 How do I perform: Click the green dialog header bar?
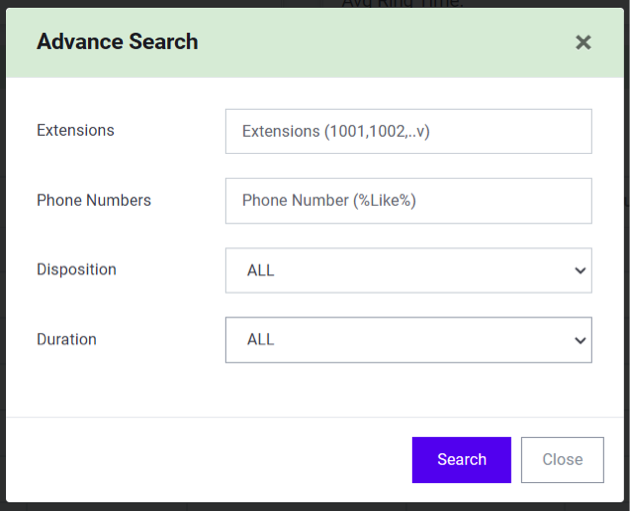click(315, 43)
